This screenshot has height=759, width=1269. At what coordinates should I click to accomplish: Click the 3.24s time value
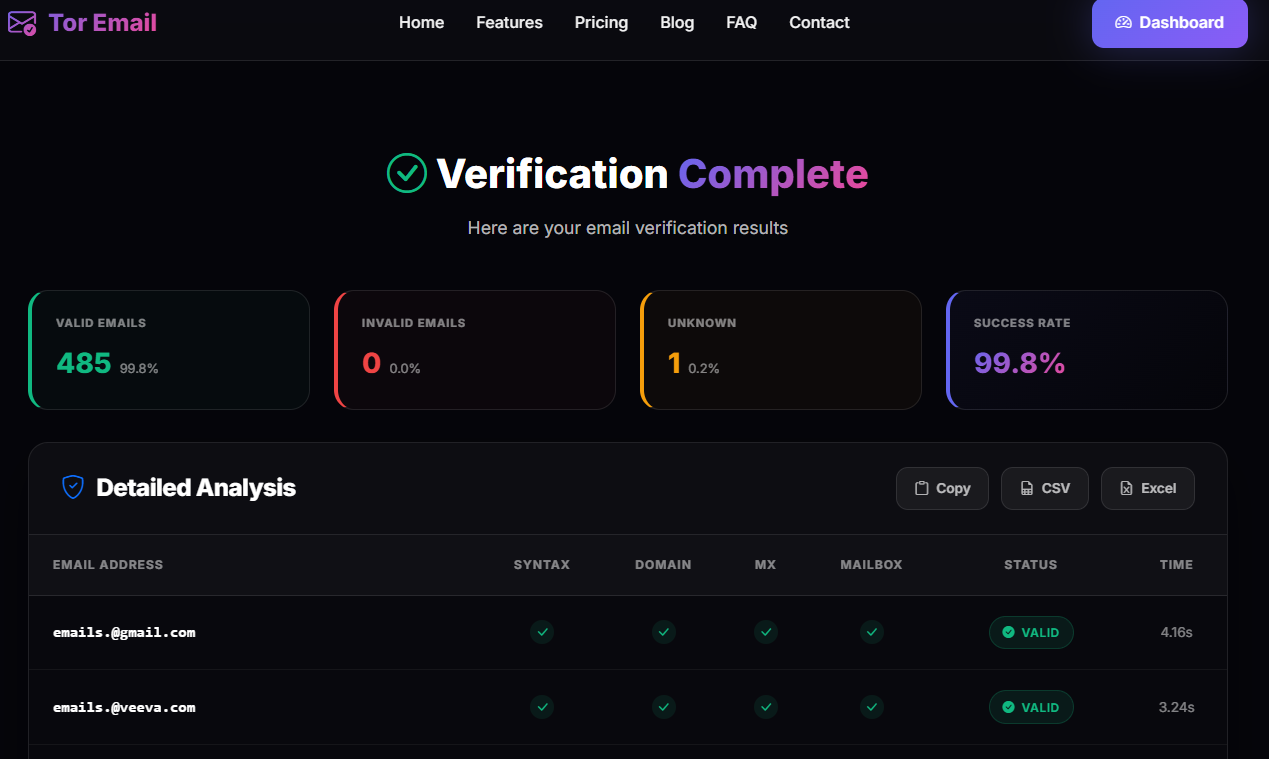[x=1176, y=707]
